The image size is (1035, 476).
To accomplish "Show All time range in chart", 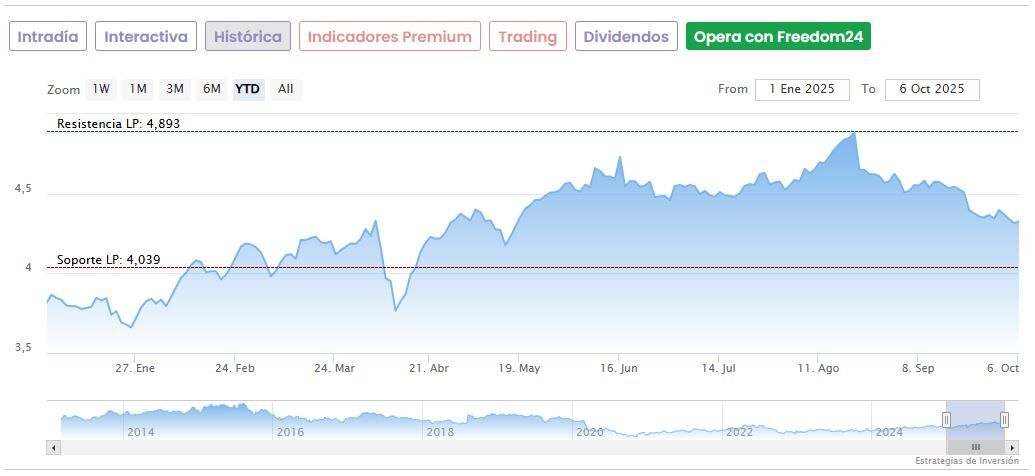I will pos(286,89).
